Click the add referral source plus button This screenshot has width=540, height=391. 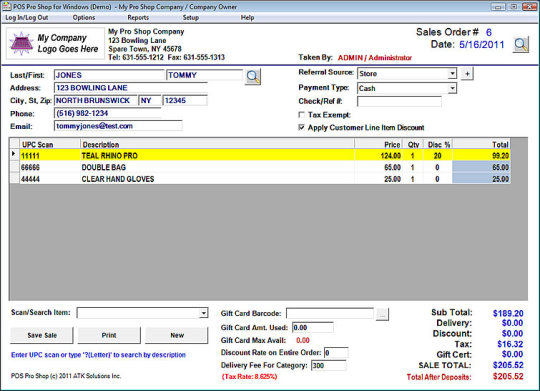[x=467, y=74]
